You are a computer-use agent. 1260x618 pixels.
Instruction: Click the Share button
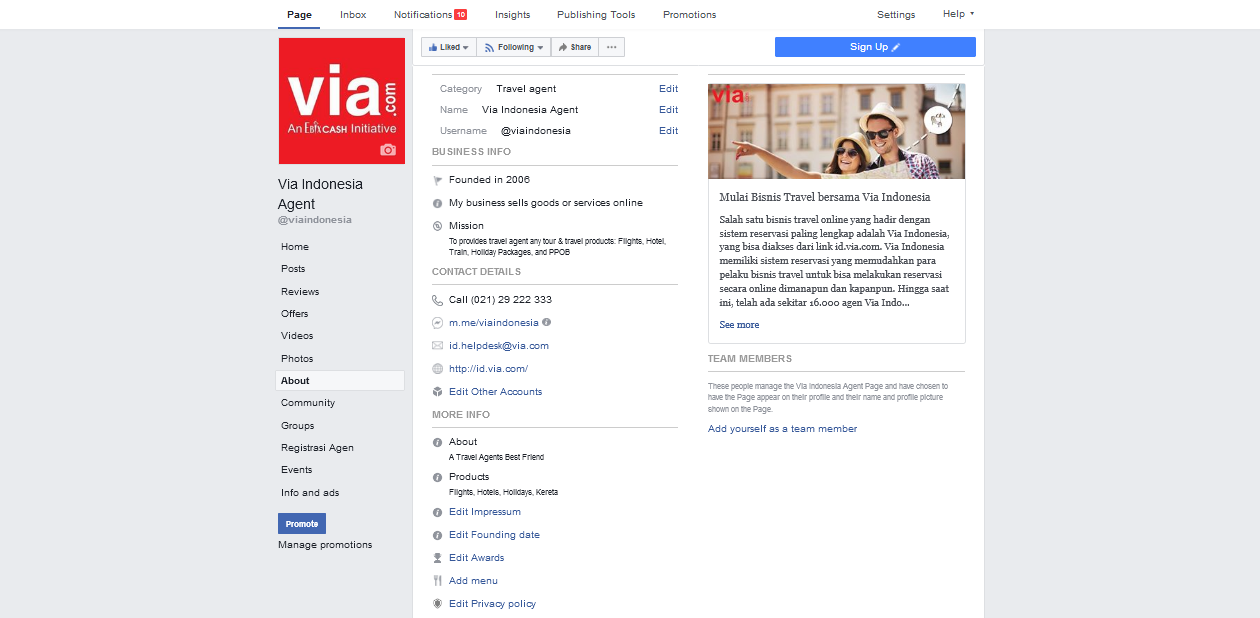pos(574,47)
